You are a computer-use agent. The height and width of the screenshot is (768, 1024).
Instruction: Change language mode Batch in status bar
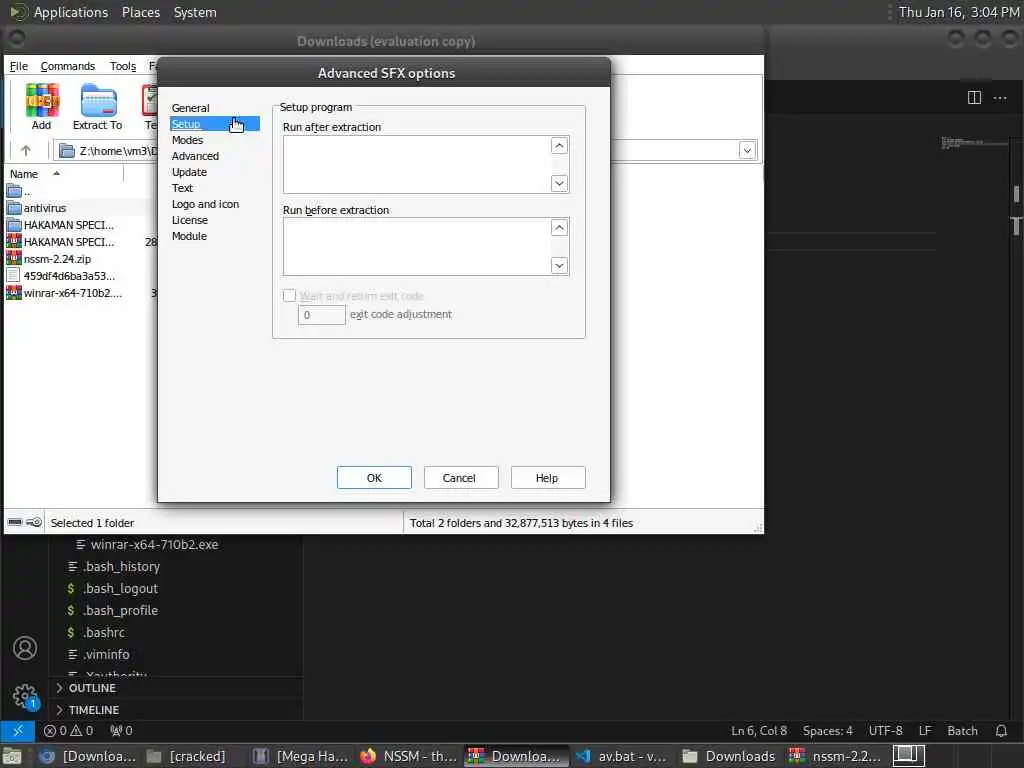(x=963, y=731)
